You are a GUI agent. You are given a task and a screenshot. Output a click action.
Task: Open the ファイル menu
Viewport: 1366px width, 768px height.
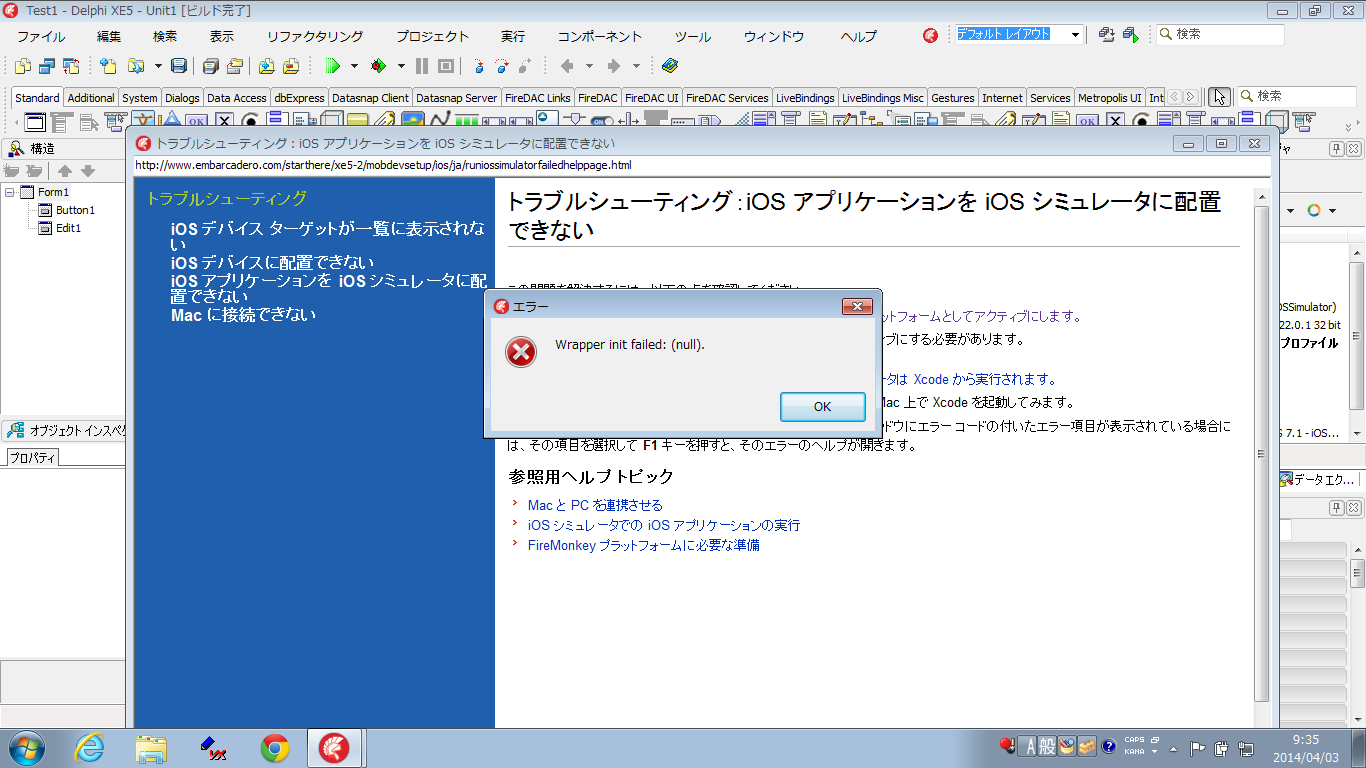[x=41, y=36]
